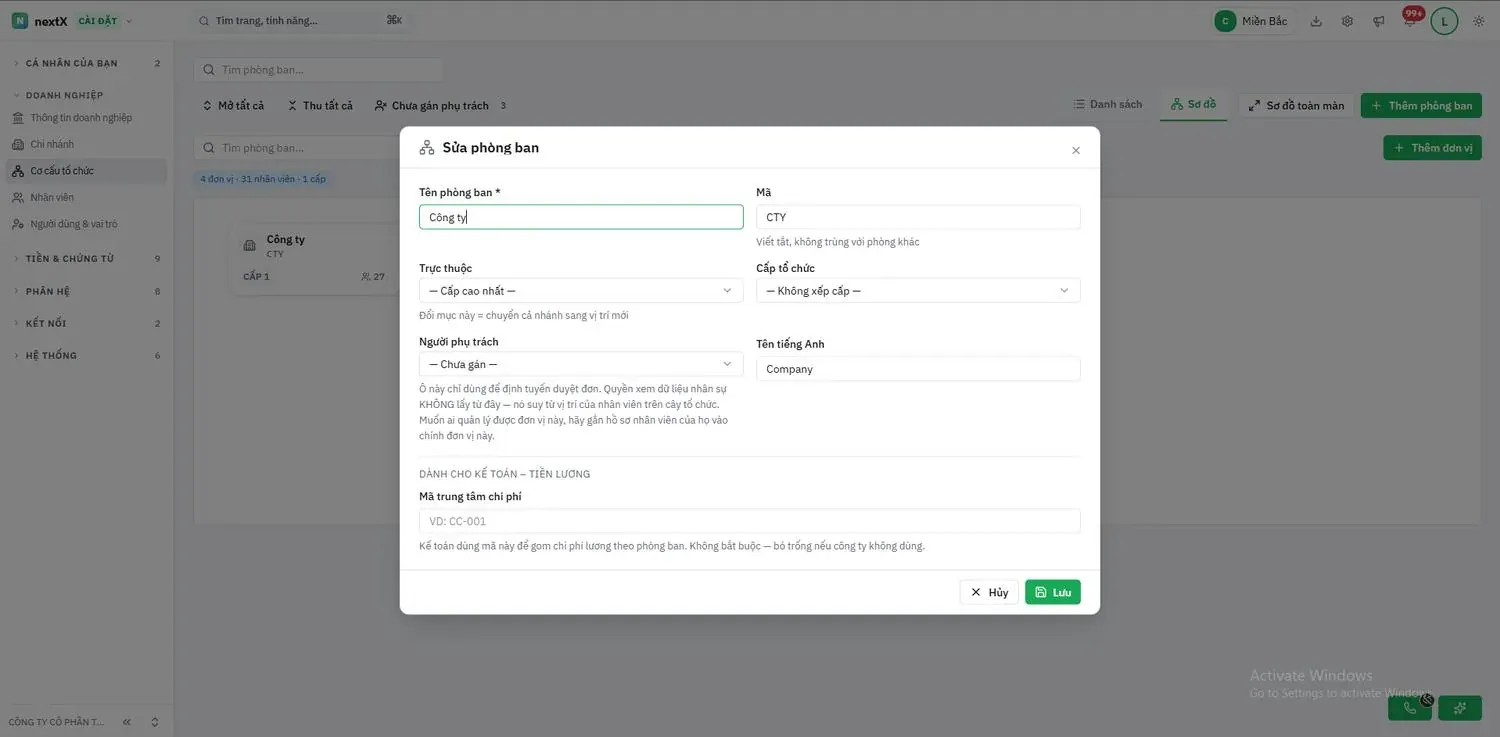The image size is (1500, 737).
Task: Click the nextX logo icon
Action: pos(20,21)
